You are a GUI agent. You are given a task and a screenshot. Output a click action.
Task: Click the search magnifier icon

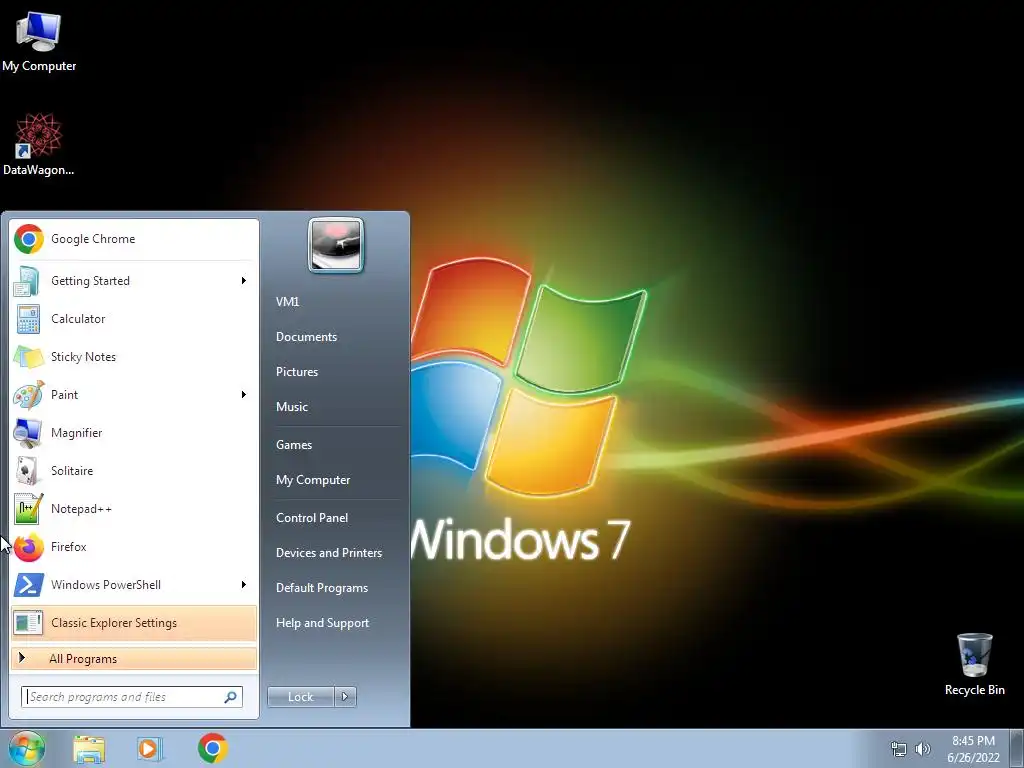231,697
